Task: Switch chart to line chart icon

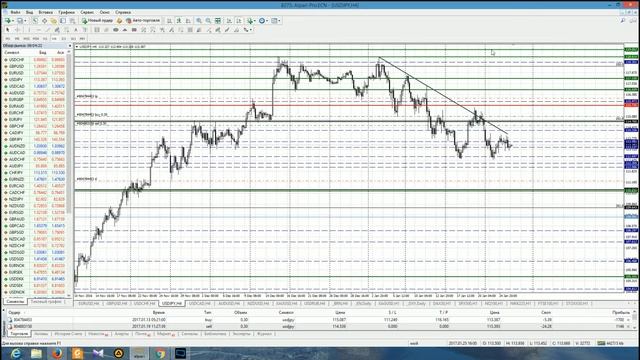Action: 188,20
